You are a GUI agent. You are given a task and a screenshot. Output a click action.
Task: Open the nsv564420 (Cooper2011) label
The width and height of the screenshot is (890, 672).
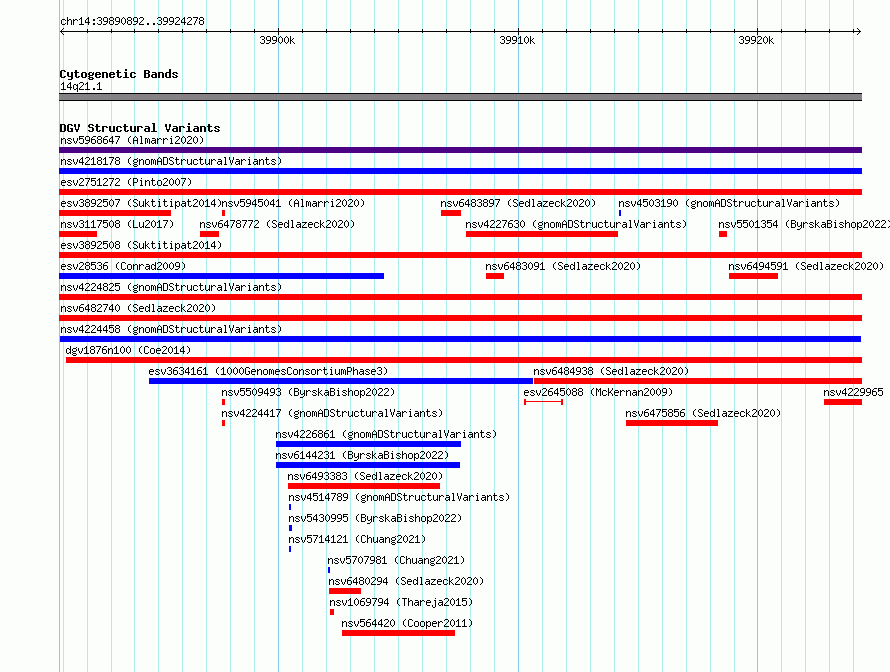click(x=407, y=623)
